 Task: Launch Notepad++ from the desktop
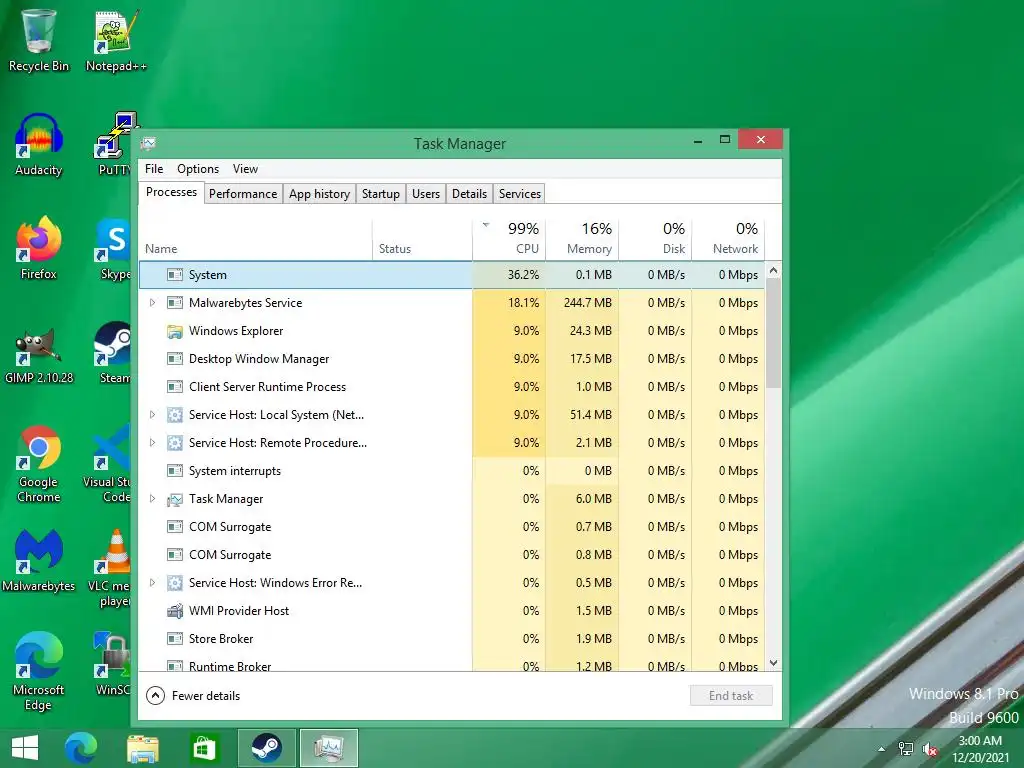(116, 39)
